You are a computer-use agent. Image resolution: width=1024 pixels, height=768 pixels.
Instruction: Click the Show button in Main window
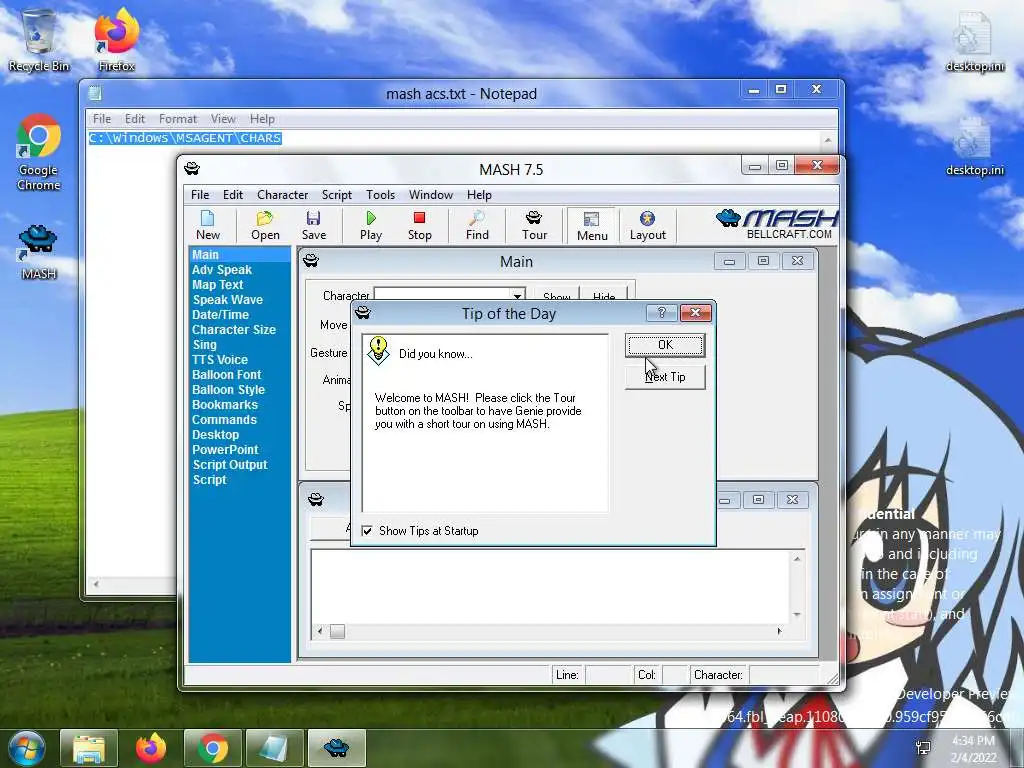click(x=556, y=296)
